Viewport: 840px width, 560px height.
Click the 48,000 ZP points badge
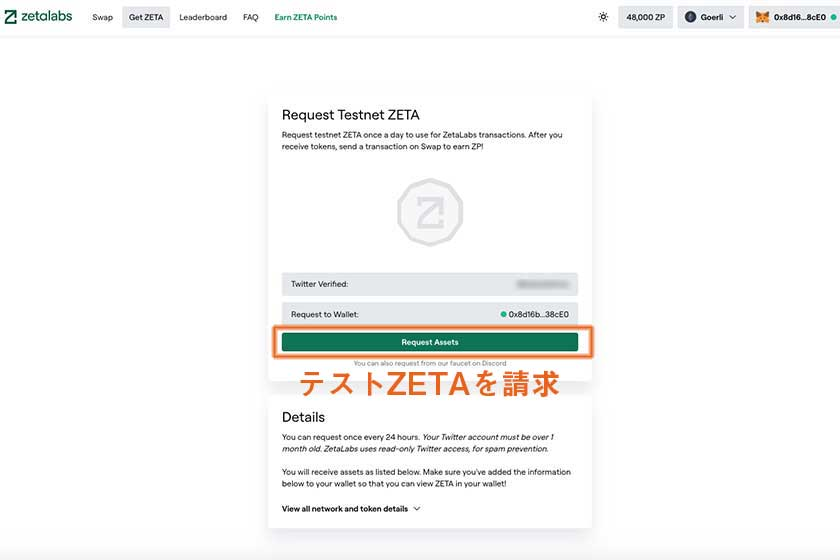pyautogui.click(x=646, y=17)
